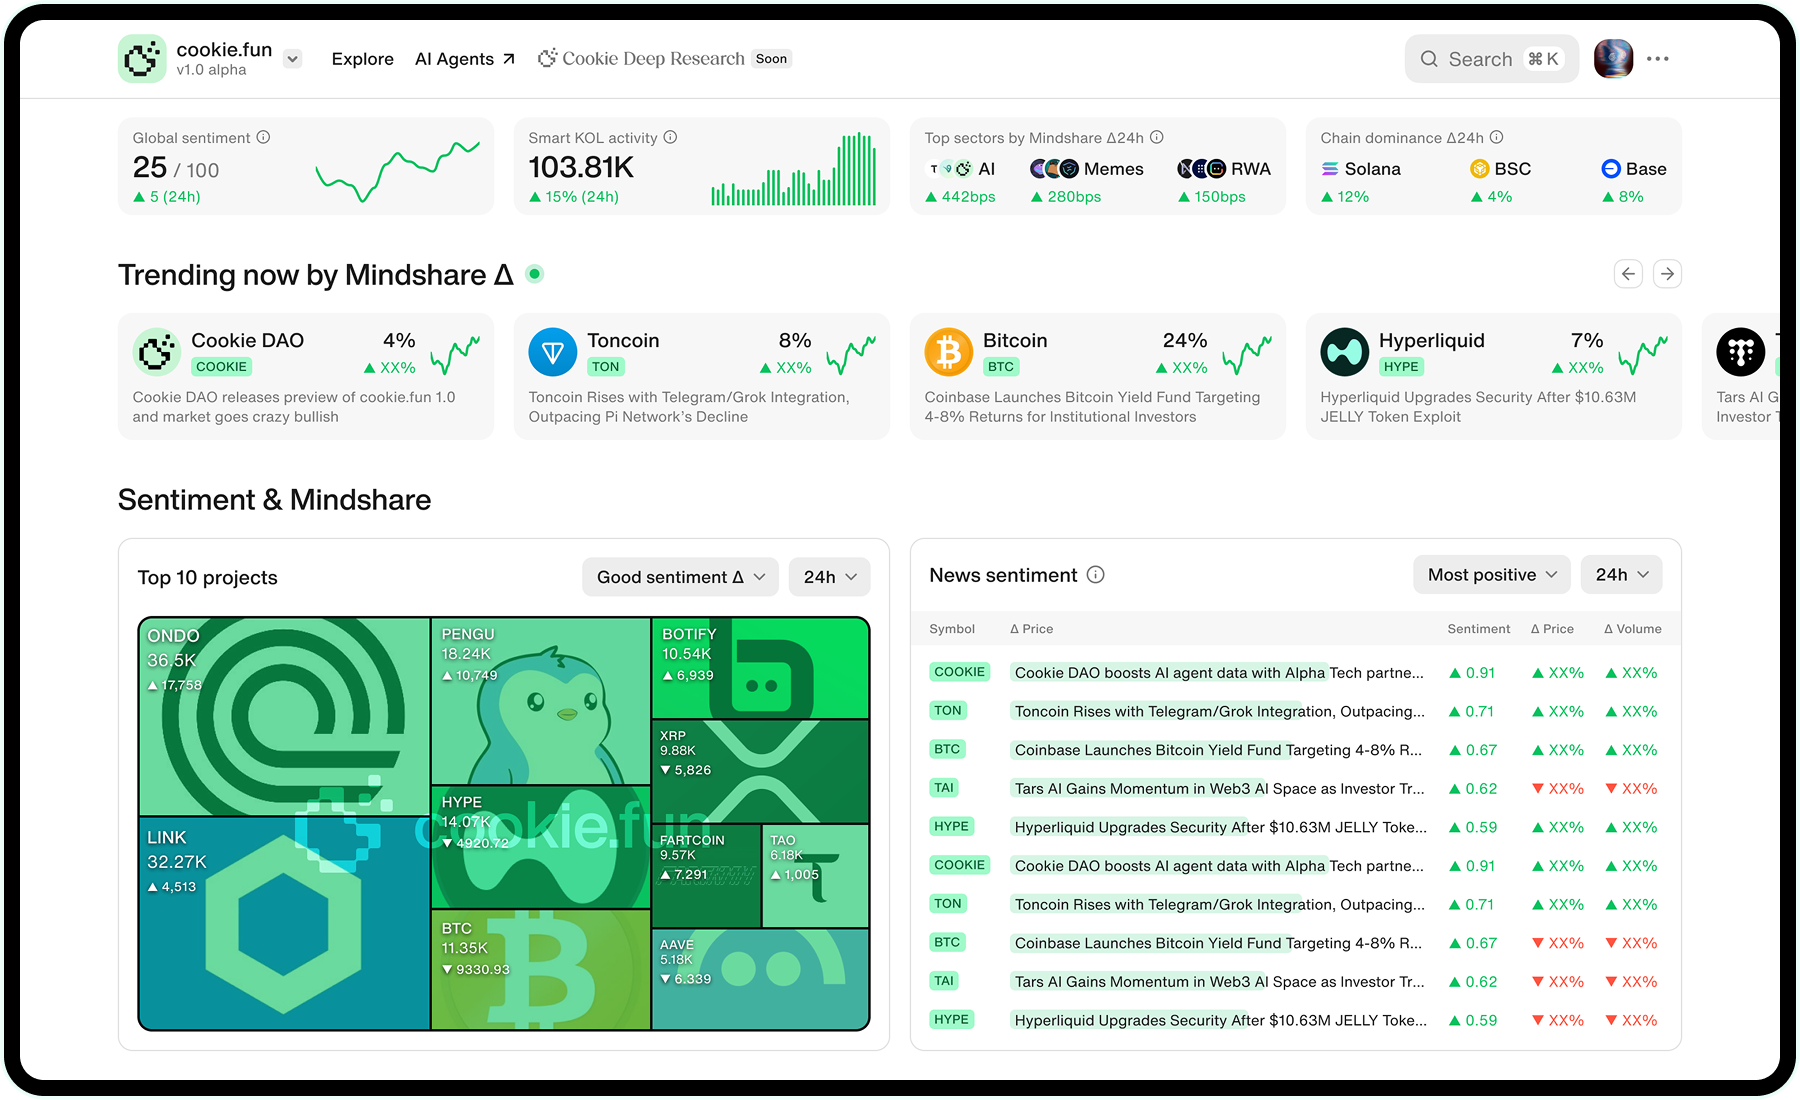This screenshot has width=1800, height=1100.
Task: Open the Most positive dropdown
Action: (1492, 575)
